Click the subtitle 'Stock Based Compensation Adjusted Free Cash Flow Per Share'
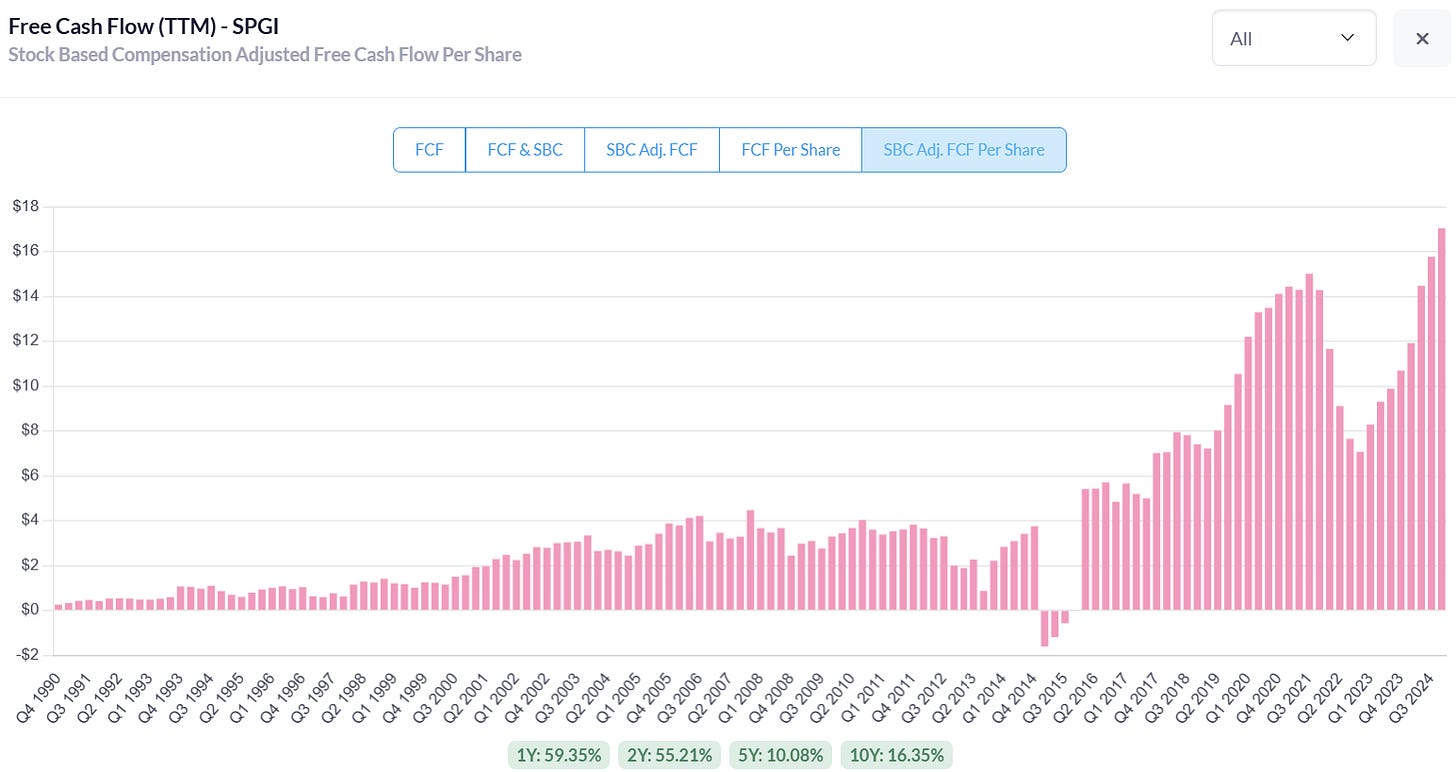 [265, 54]
